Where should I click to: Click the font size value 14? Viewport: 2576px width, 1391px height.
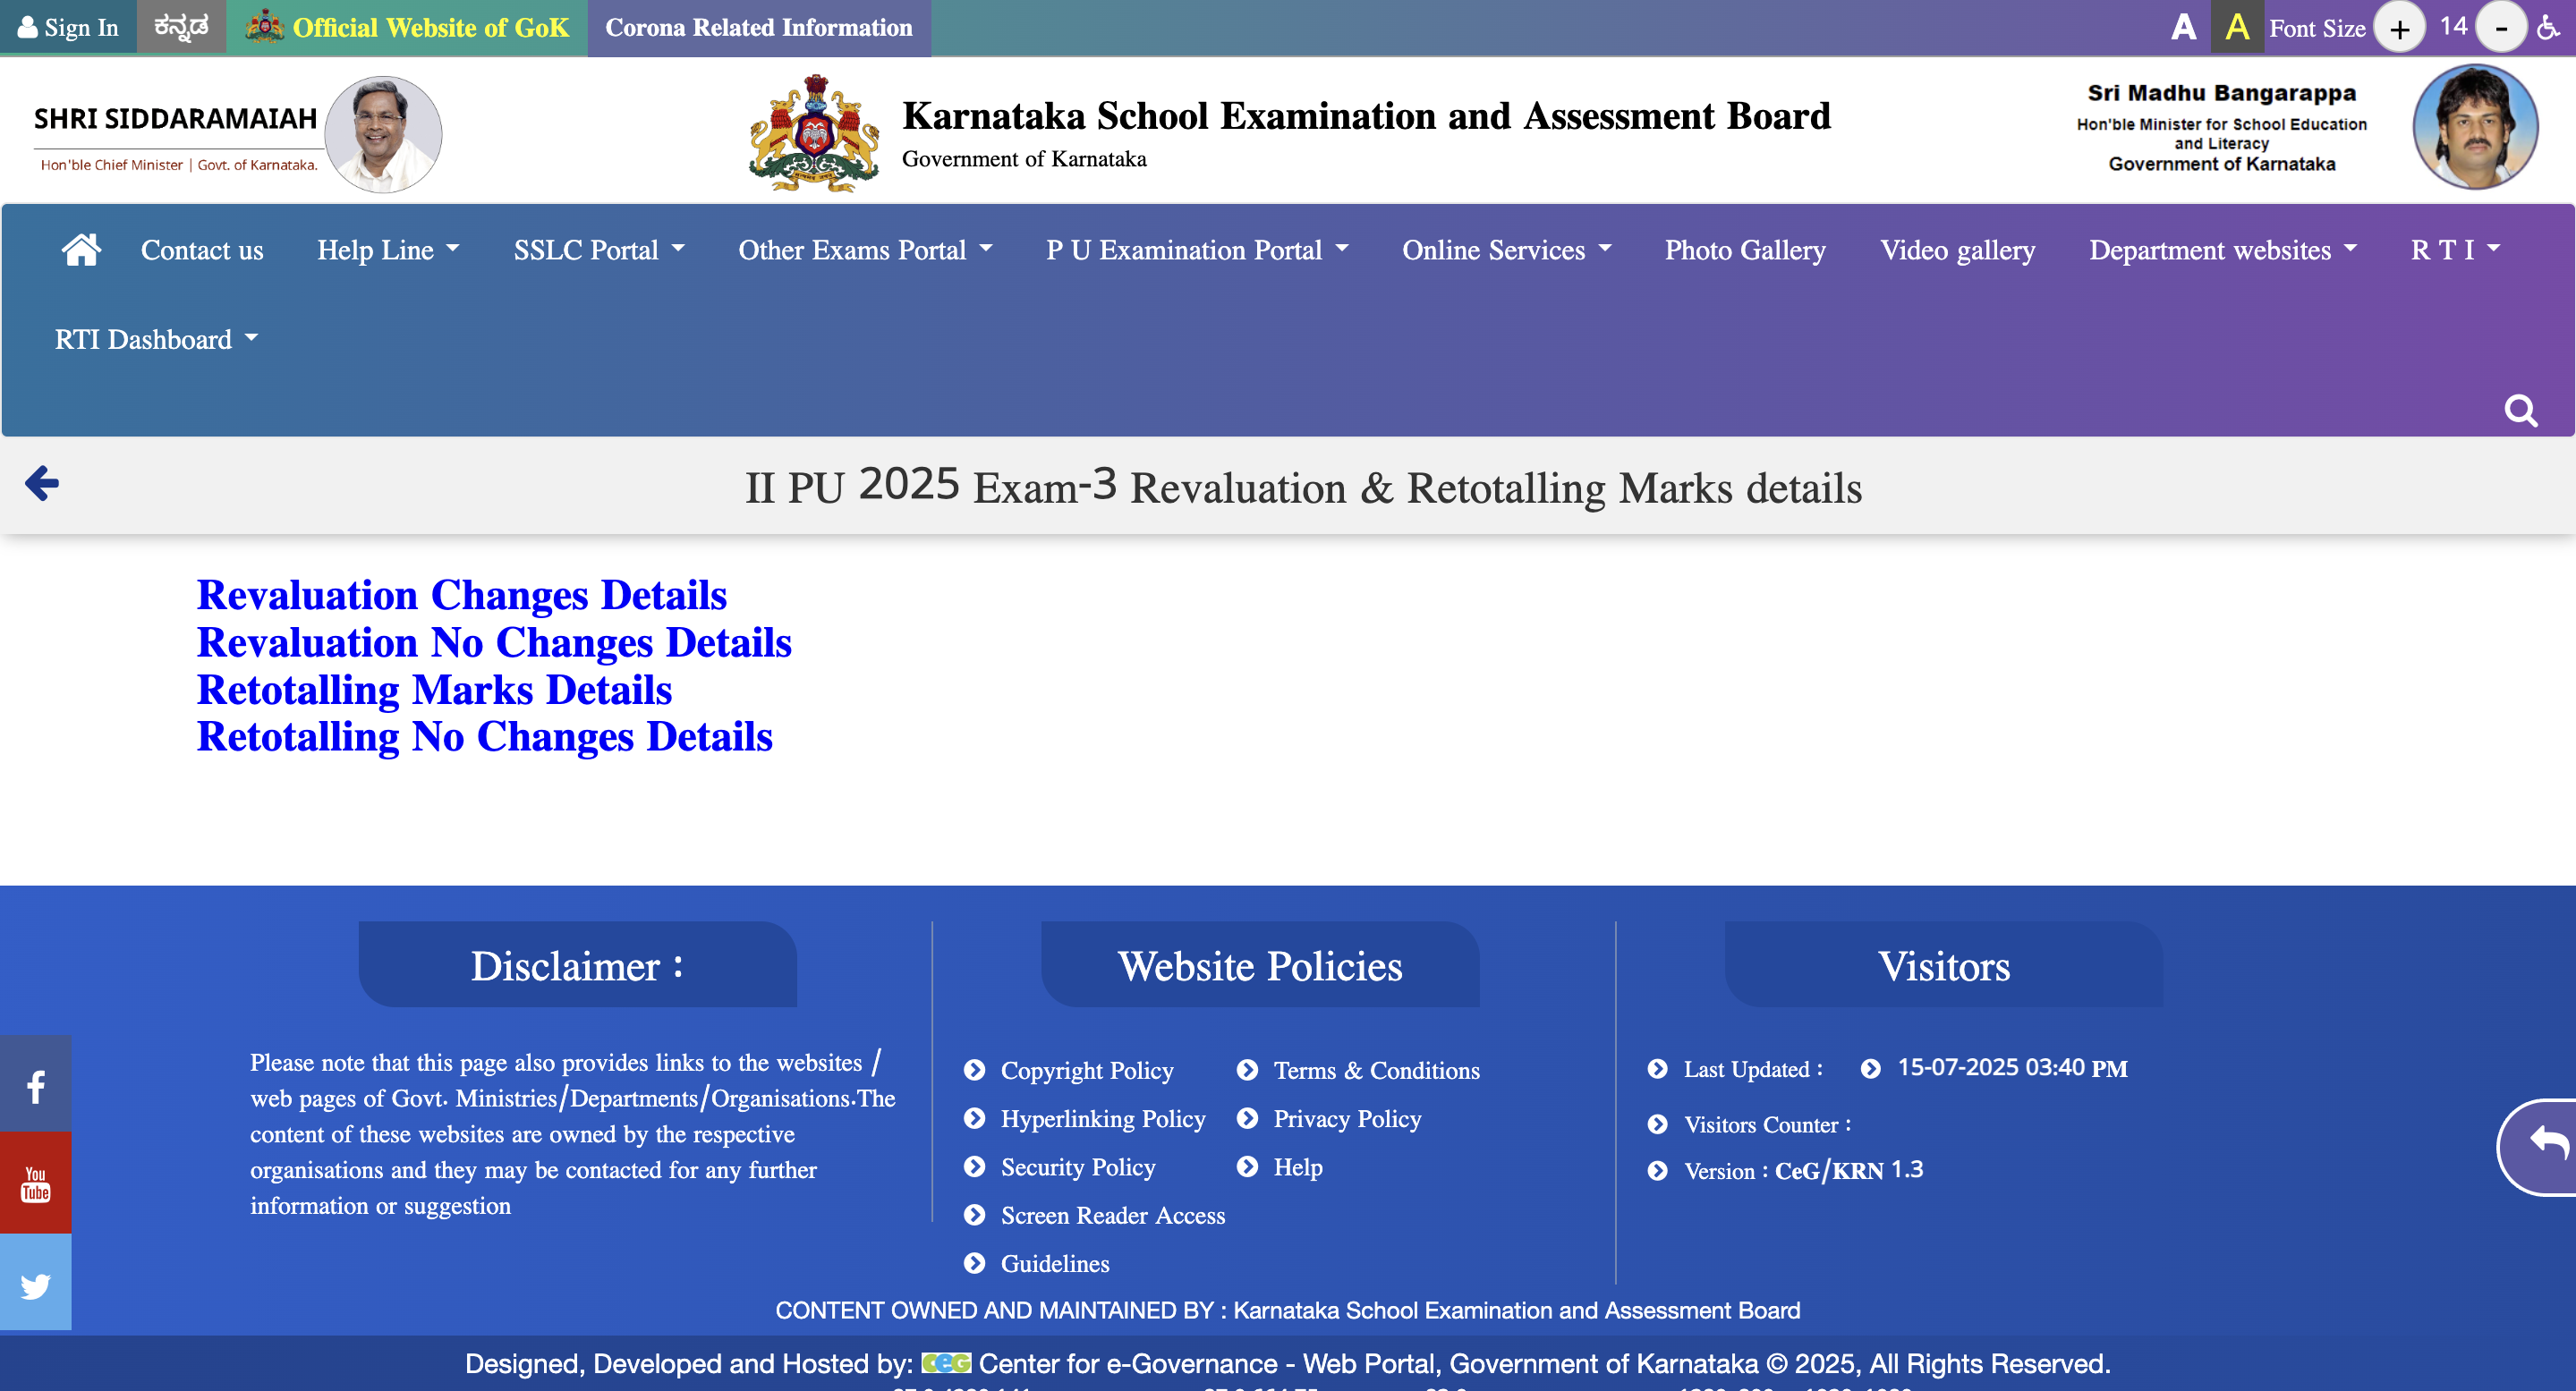(2453, 26)
